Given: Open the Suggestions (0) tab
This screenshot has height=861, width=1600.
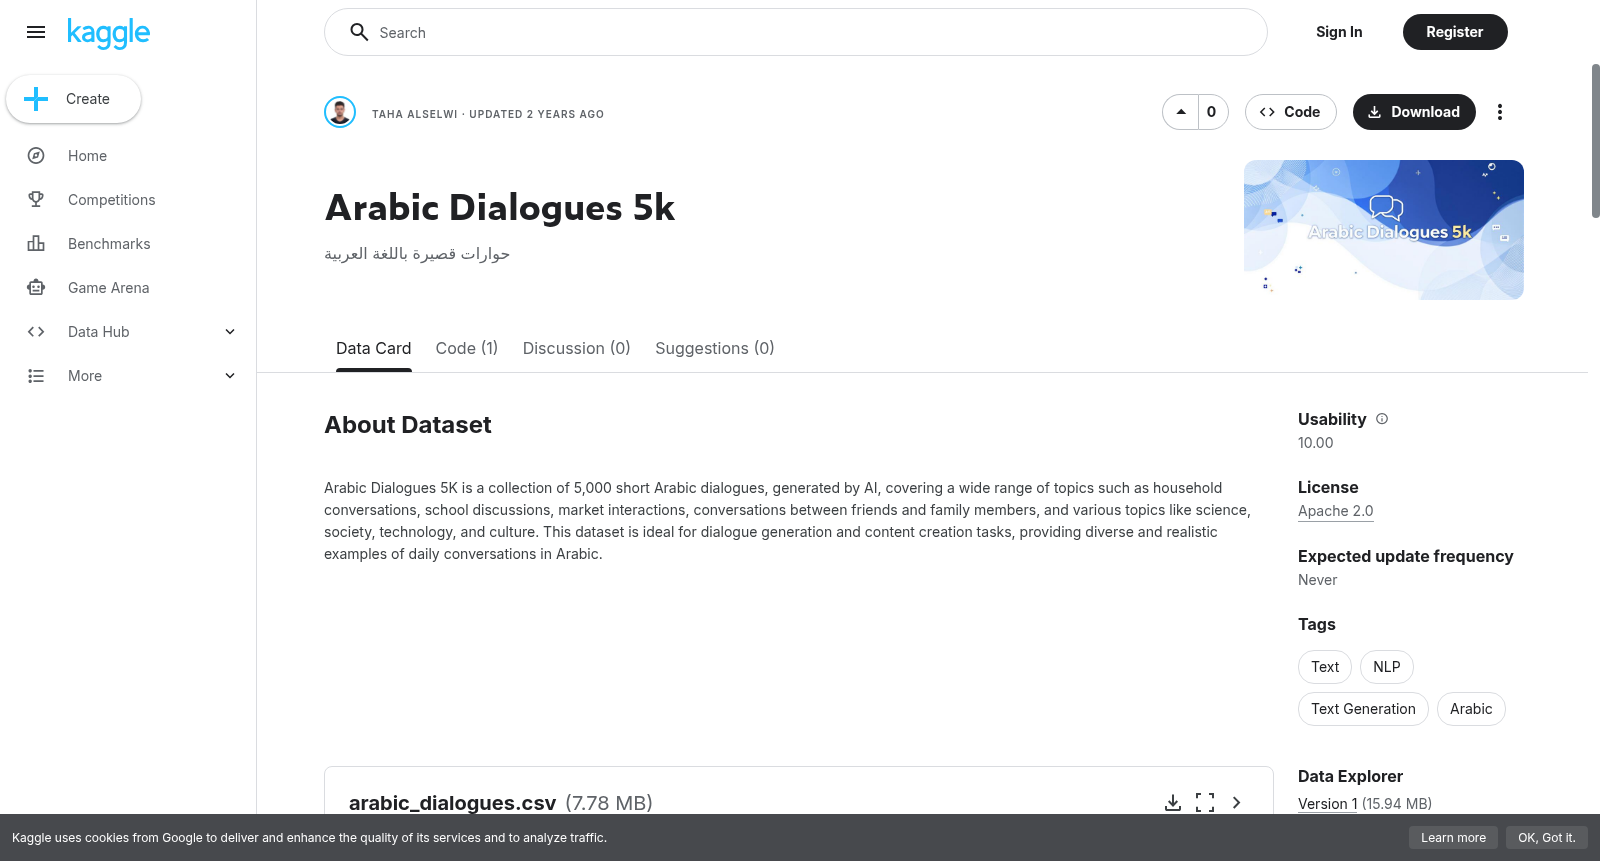Looking at the screenshot, I should [x=715, y=348].
